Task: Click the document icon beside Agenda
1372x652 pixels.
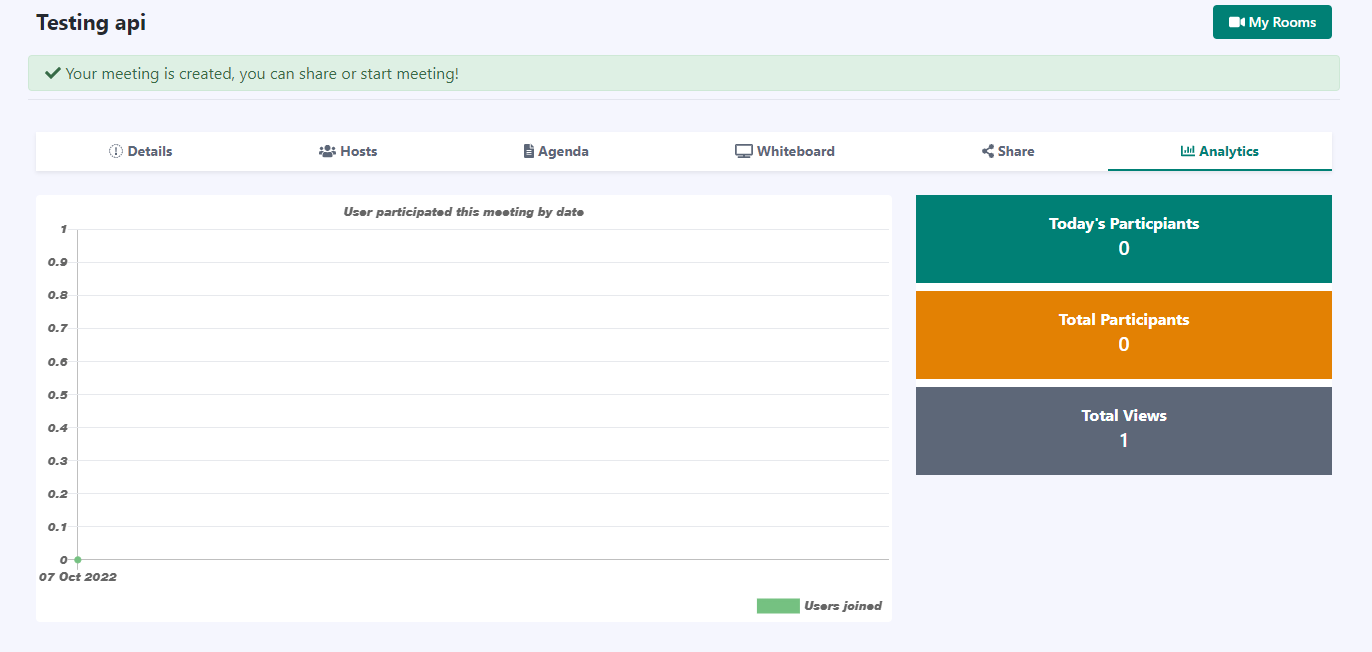Action: [x=529, y=152]
